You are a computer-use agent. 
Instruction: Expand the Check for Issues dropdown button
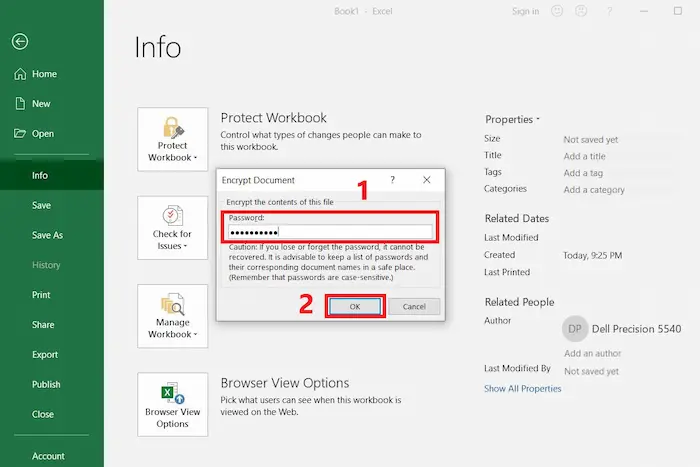[173, 228]
